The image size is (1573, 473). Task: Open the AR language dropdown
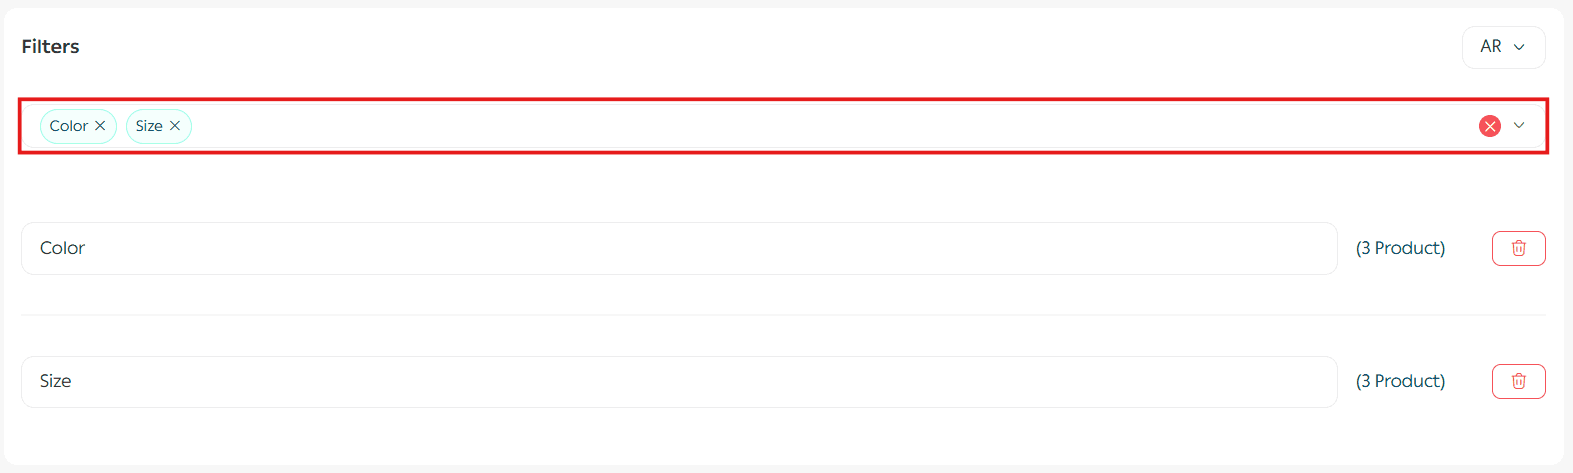pyautogui.click(x=1503, y=47)
